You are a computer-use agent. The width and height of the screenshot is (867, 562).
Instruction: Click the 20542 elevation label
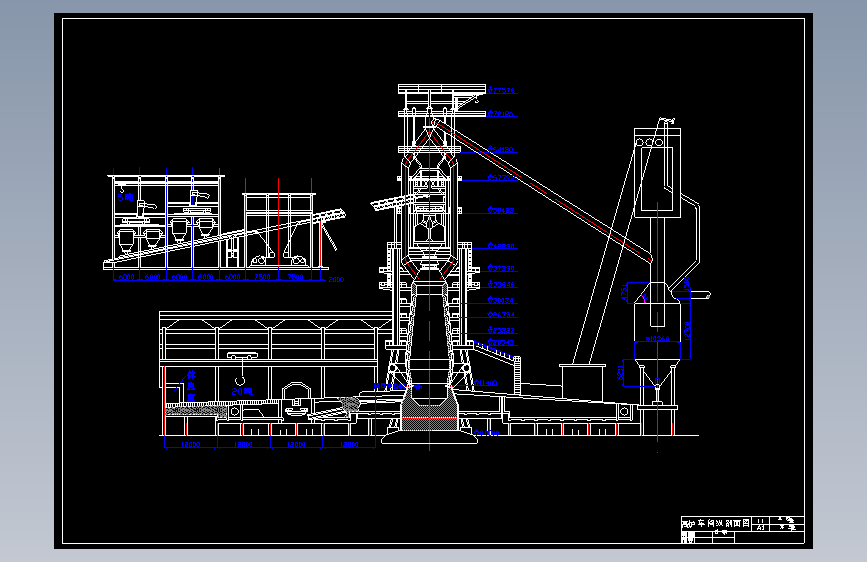(x=502, y=342)
